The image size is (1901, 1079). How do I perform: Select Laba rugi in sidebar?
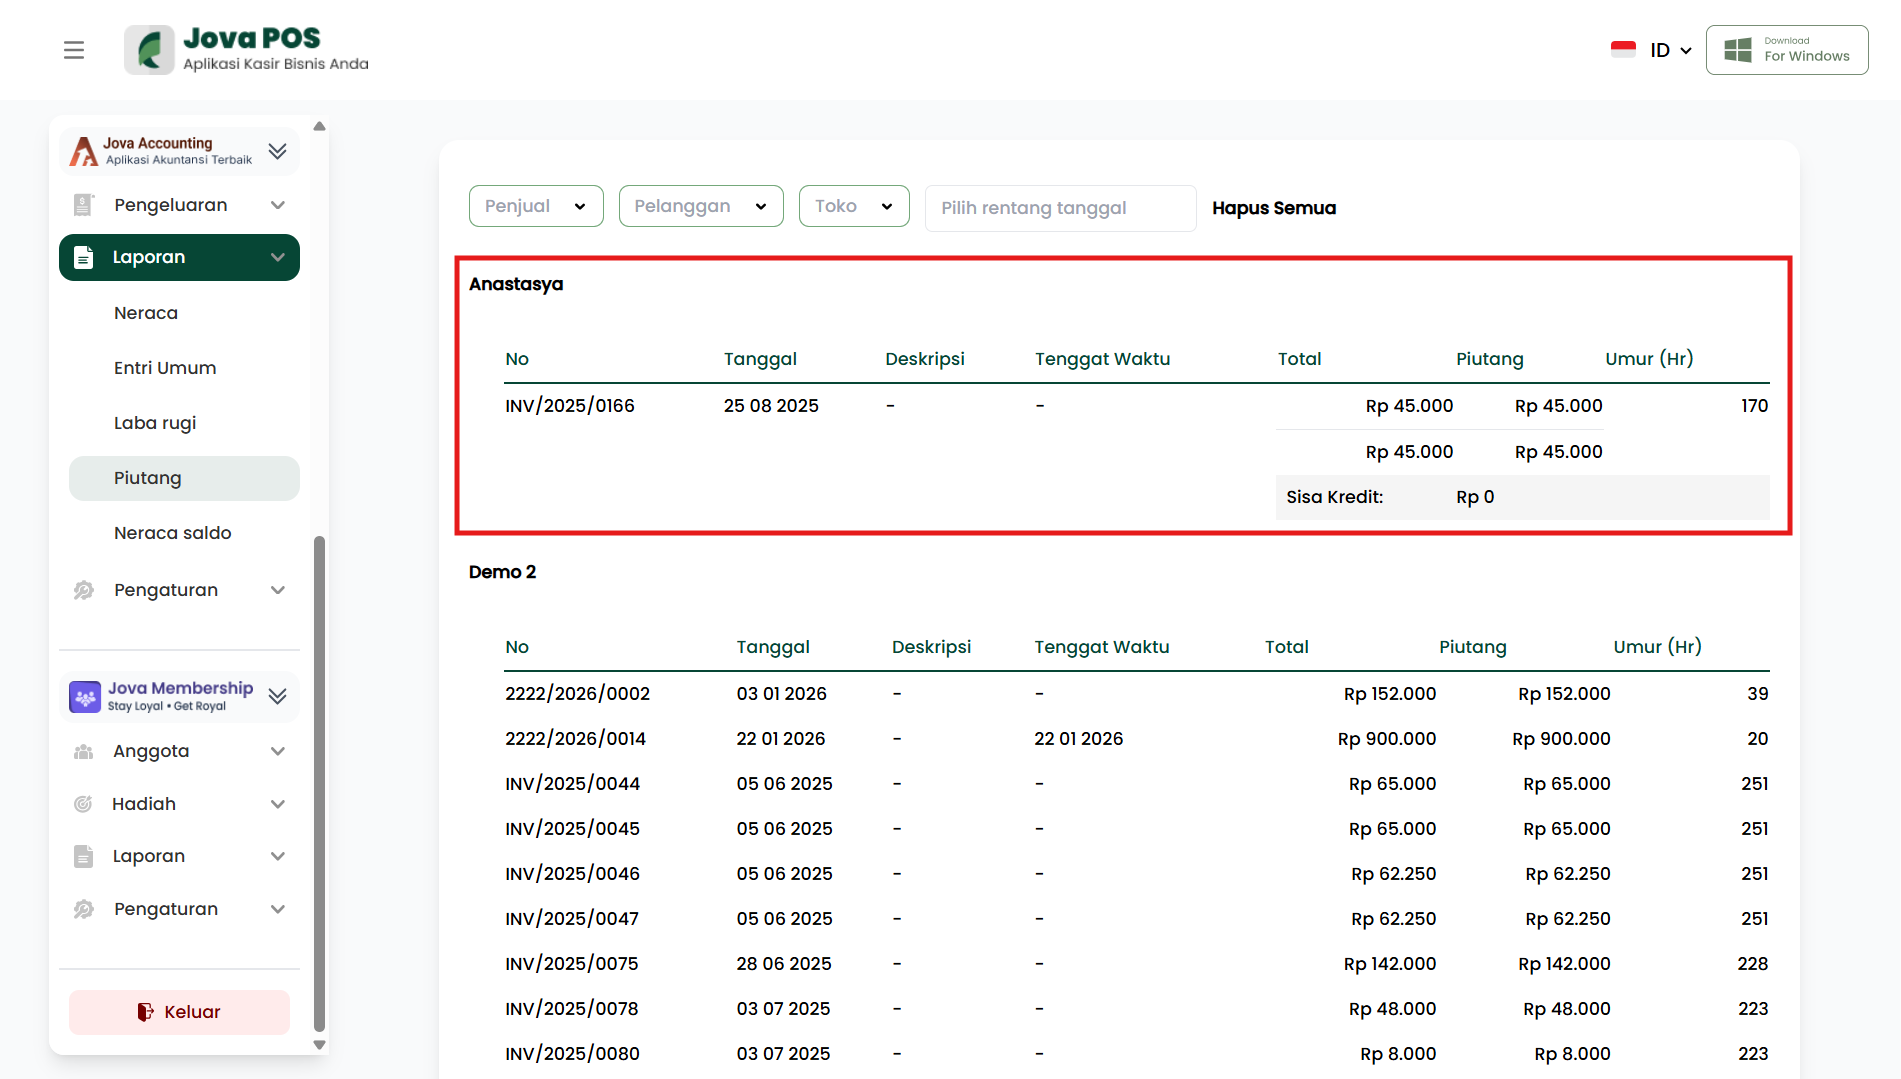[155, 423]
